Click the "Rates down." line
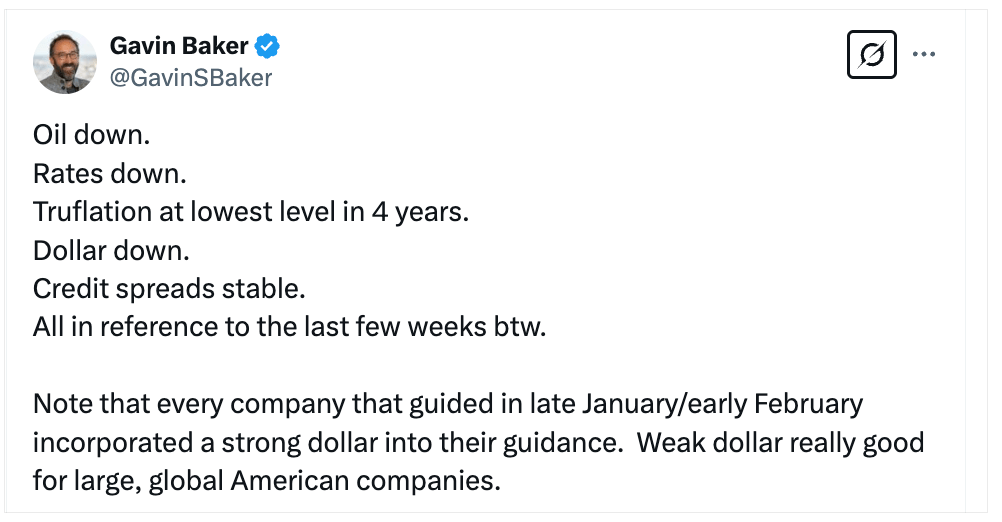Image resolution: width=1002 pixels, height=522 pixels. 109,175
